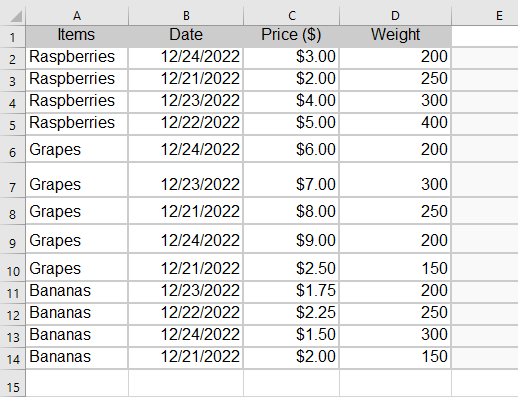Click the weight 400 cell
The height and width of the screenshot is (397, 518).
tap(395, 124)
